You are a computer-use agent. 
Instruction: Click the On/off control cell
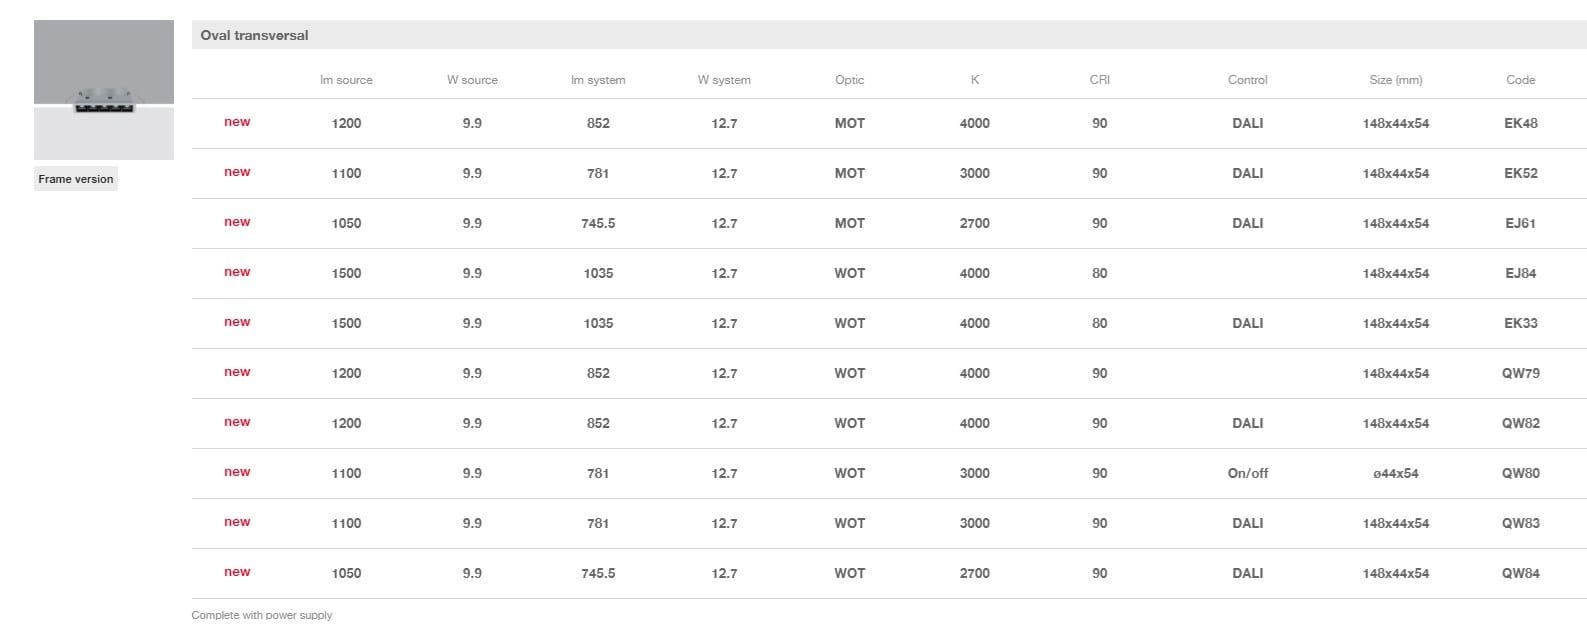click(1247, 473)
